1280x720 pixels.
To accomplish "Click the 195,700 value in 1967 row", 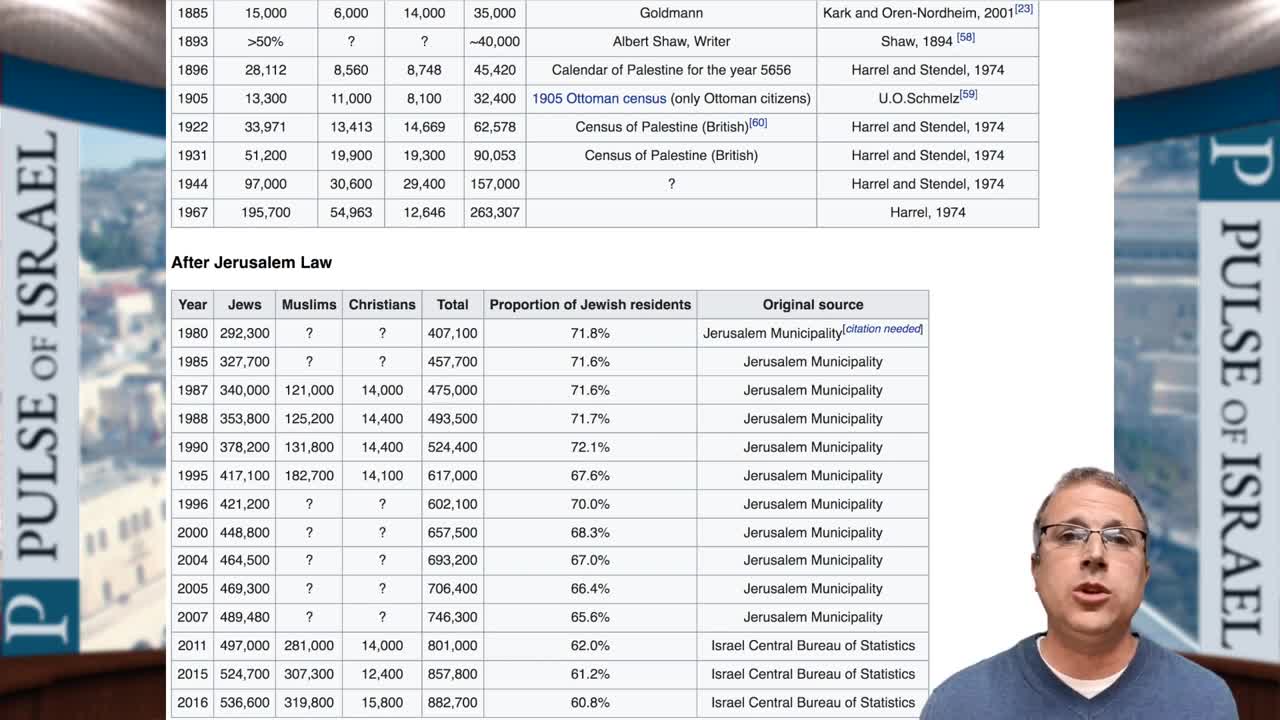I will tap(266, 212).
